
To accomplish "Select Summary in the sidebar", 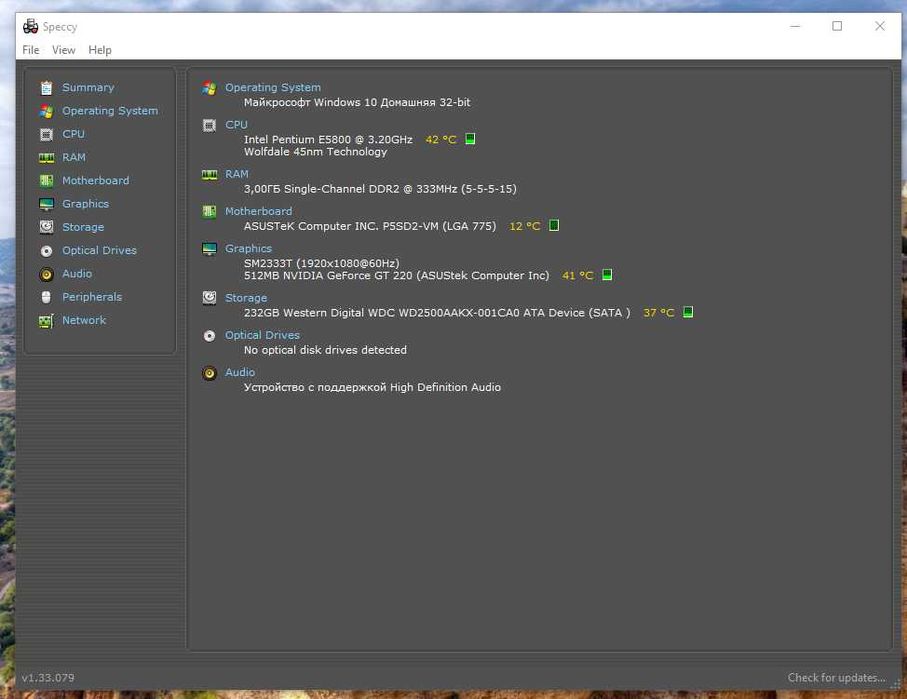I will [88, 87].
